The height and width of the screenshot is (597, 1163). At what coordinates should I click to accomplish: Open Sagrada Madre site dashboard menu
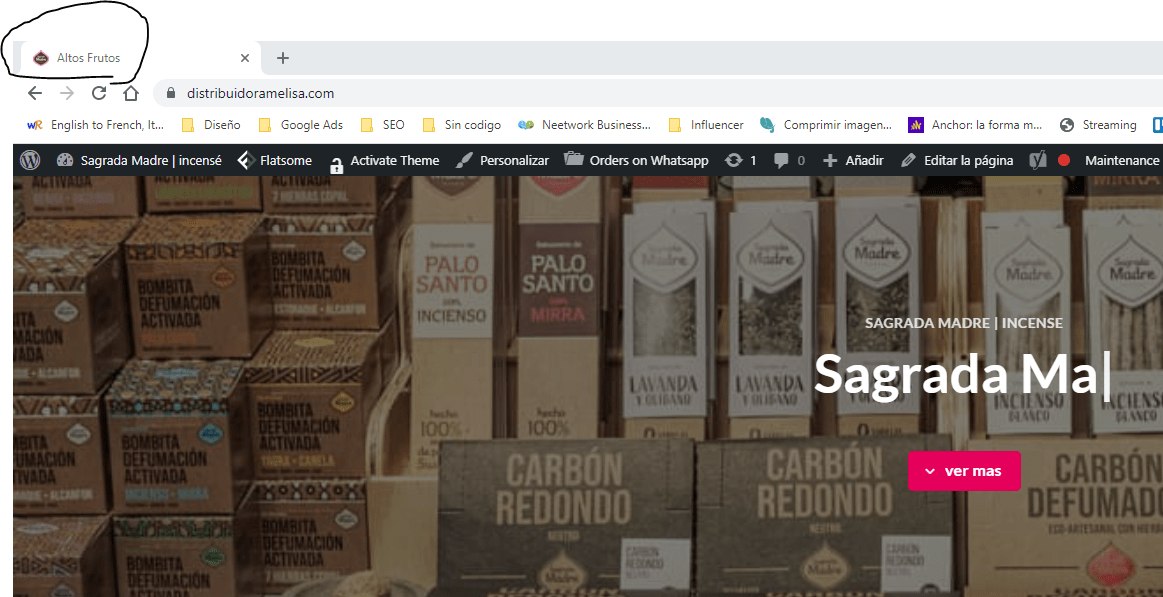tap(139, 160)
